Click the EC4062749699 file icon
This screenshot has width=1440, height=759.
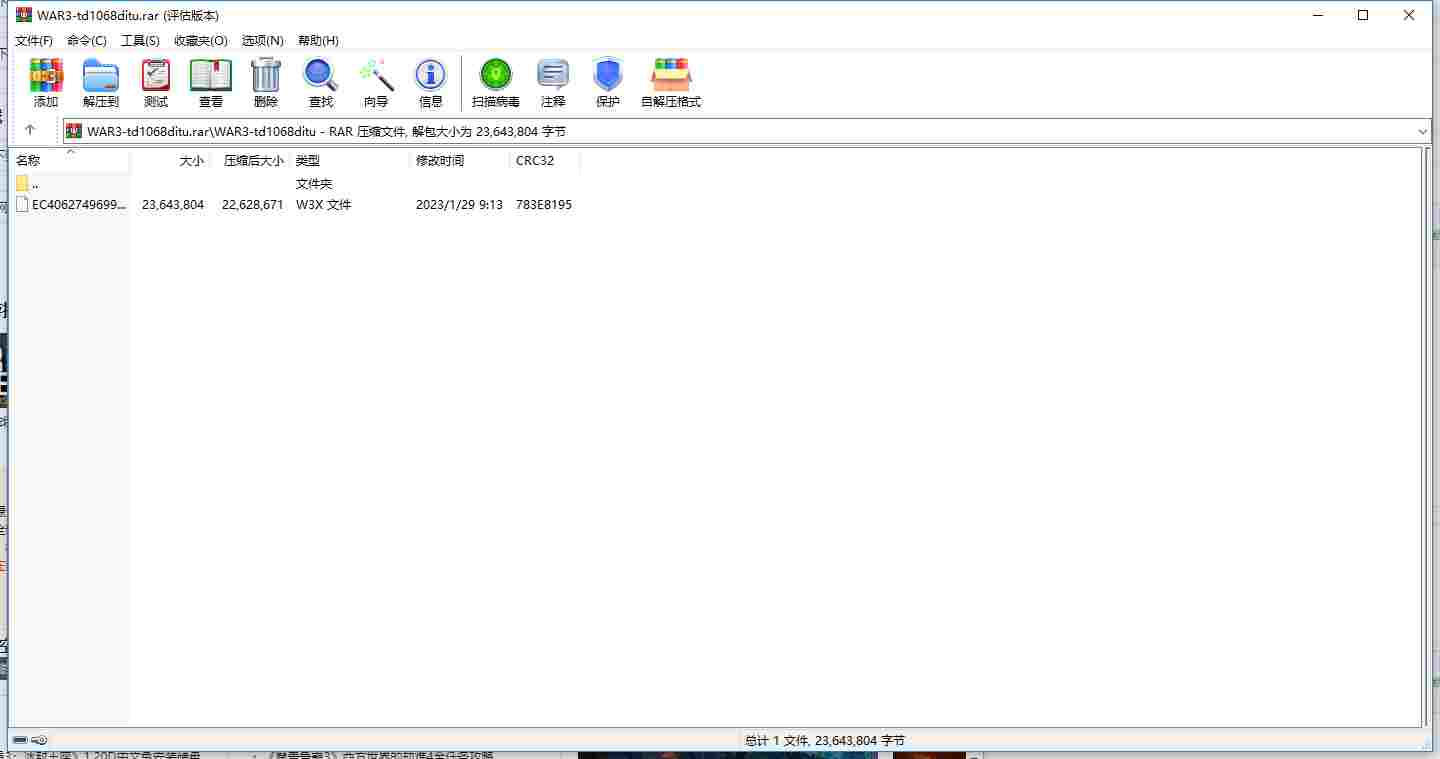pyautogui.click(x=22, y=204)
